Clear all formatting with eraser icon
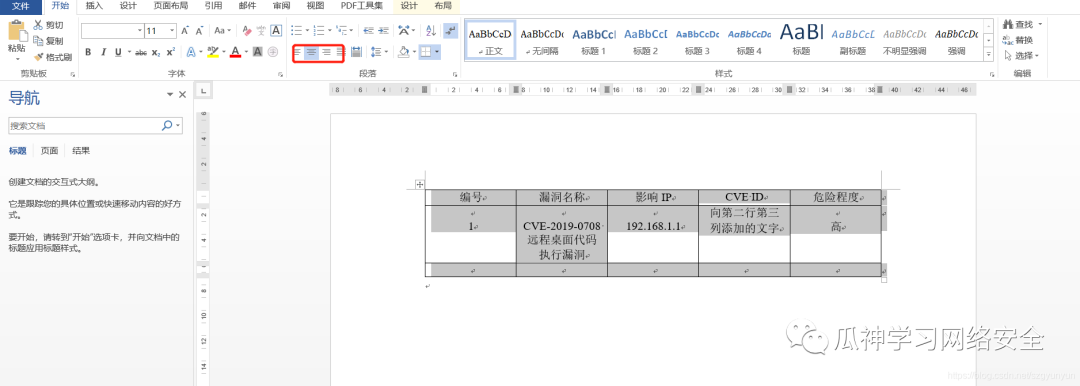This screenshot has width=1080, height=386. click(x=247, y=30)
